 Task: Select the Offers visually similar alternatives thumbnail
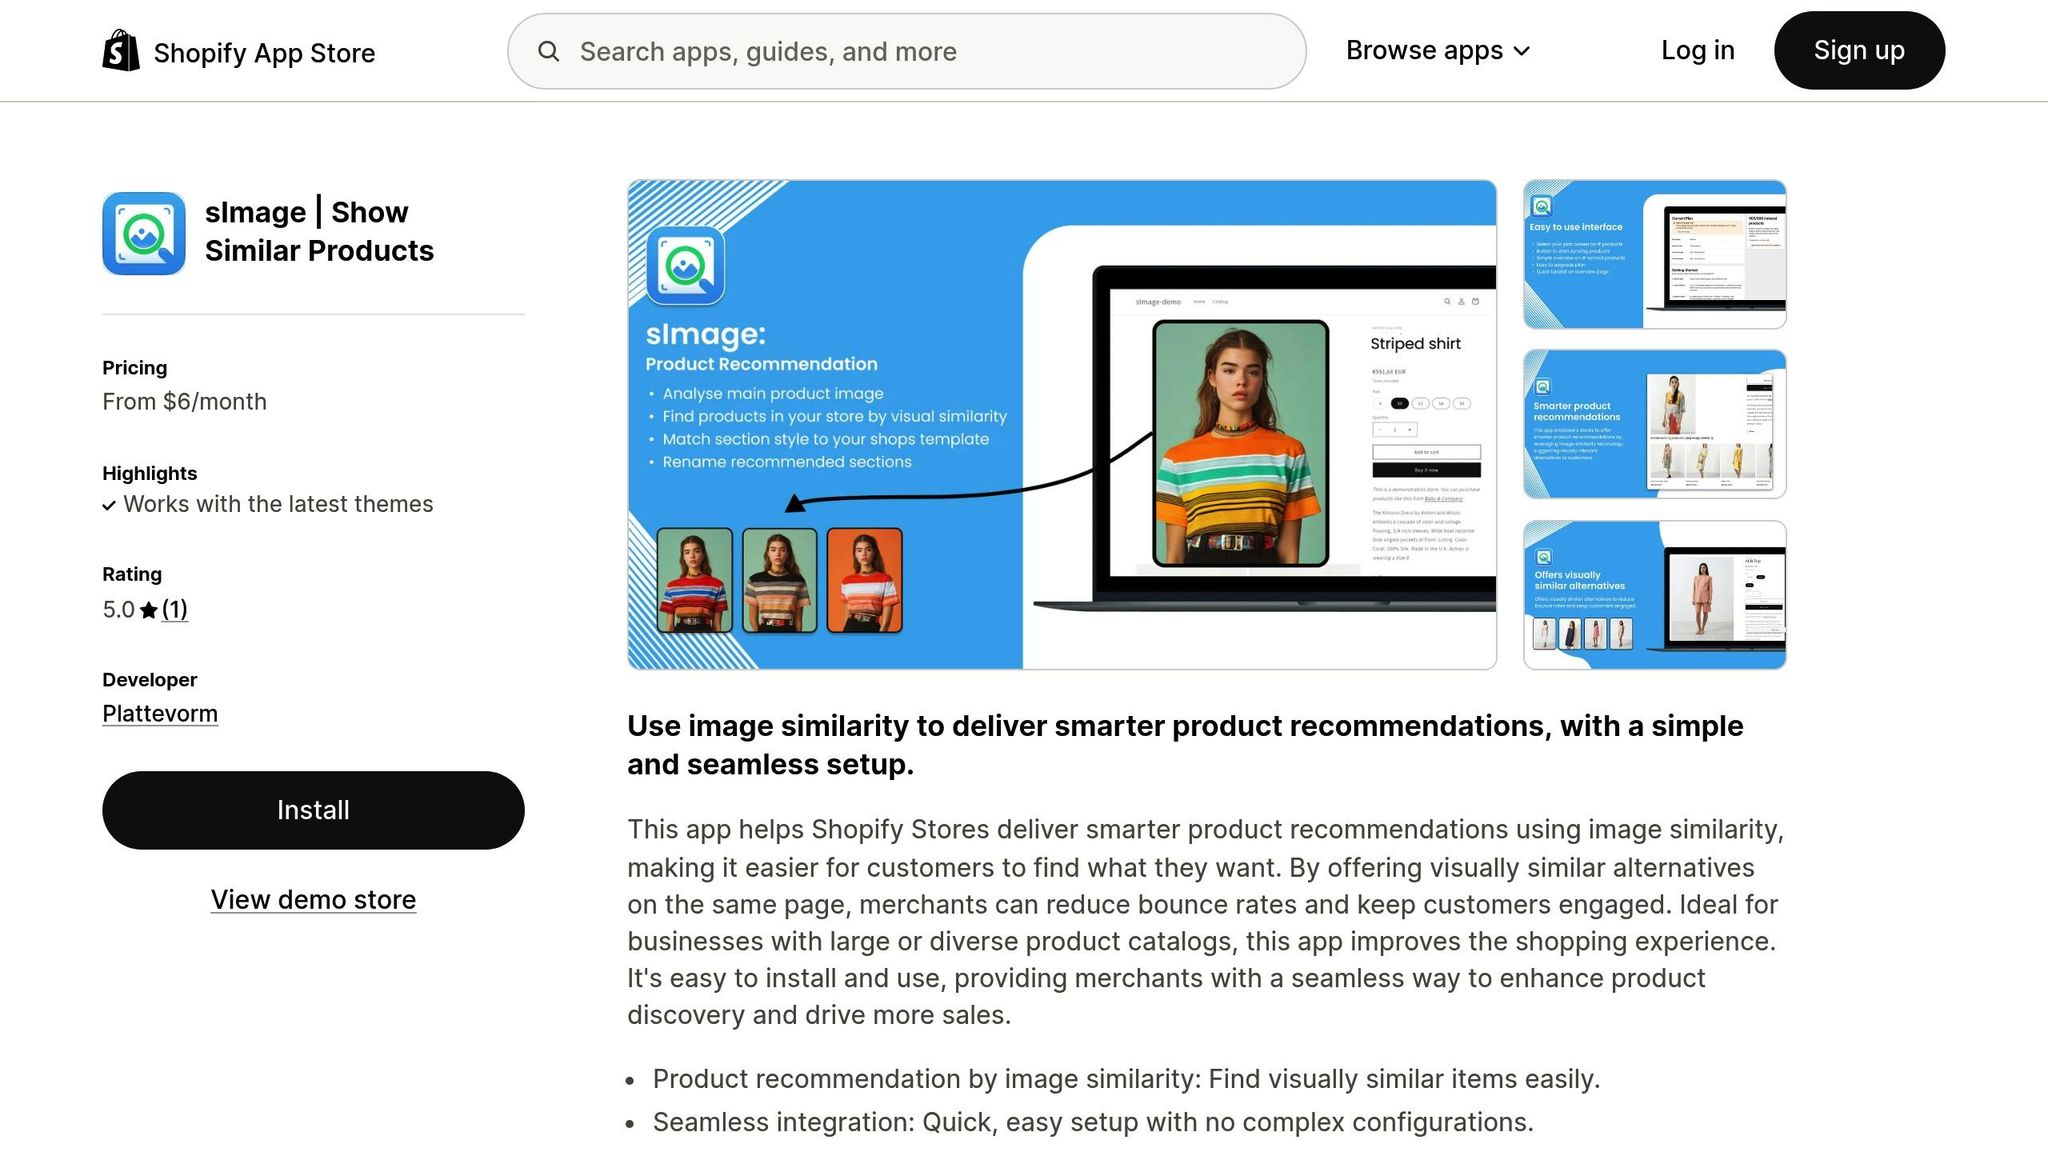pos(1654,595)
